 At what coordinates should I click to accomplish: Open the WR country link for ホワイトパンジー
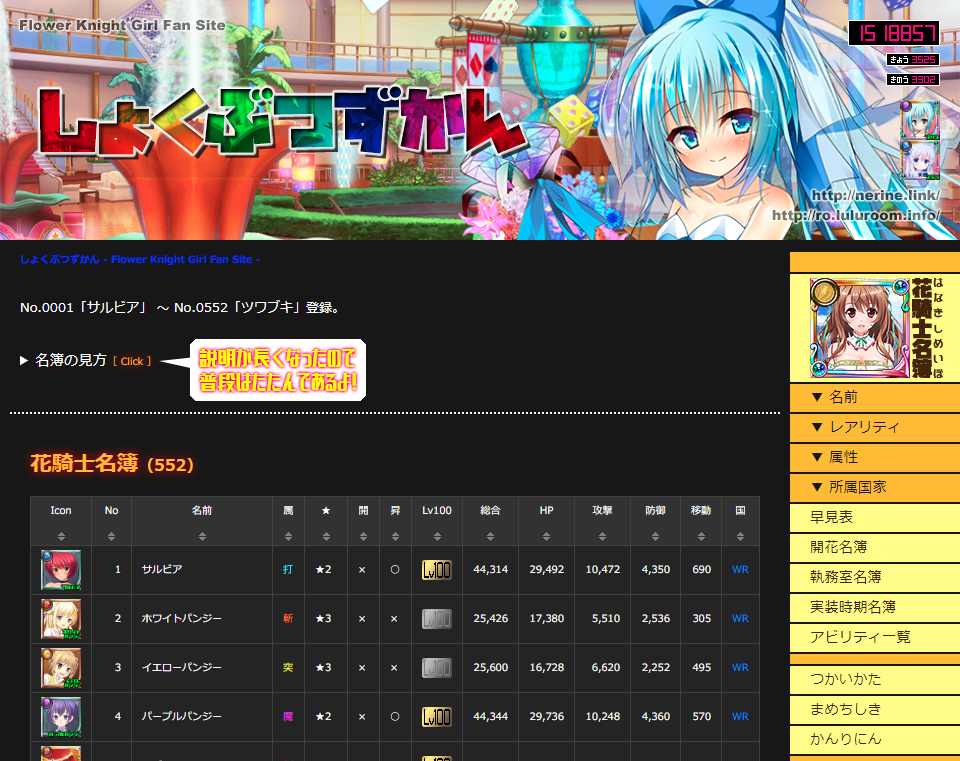pos(740,618)
